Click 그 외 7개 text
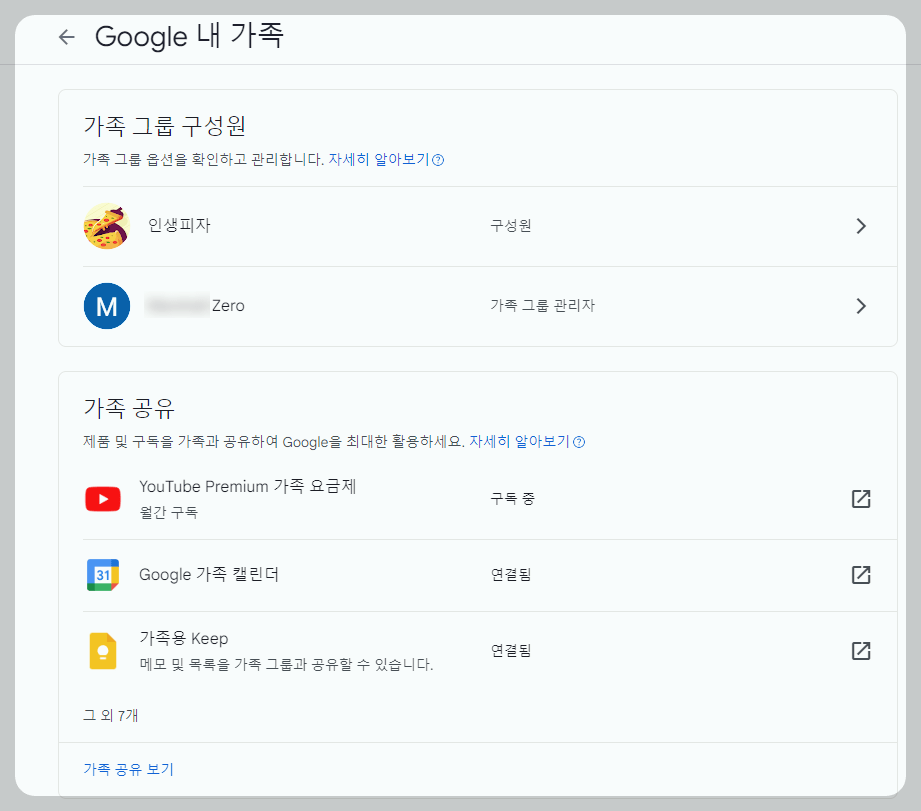Viewport: 921px width, 811px height. click(x=110, y=715)
